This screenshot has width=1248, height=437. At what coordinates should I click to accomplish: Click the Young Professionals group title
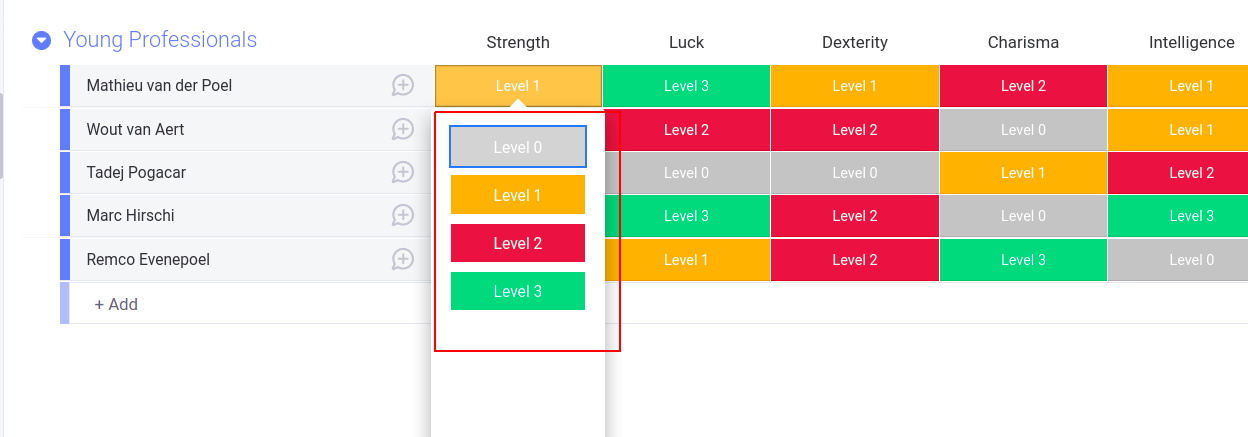(x=160, y=40)
